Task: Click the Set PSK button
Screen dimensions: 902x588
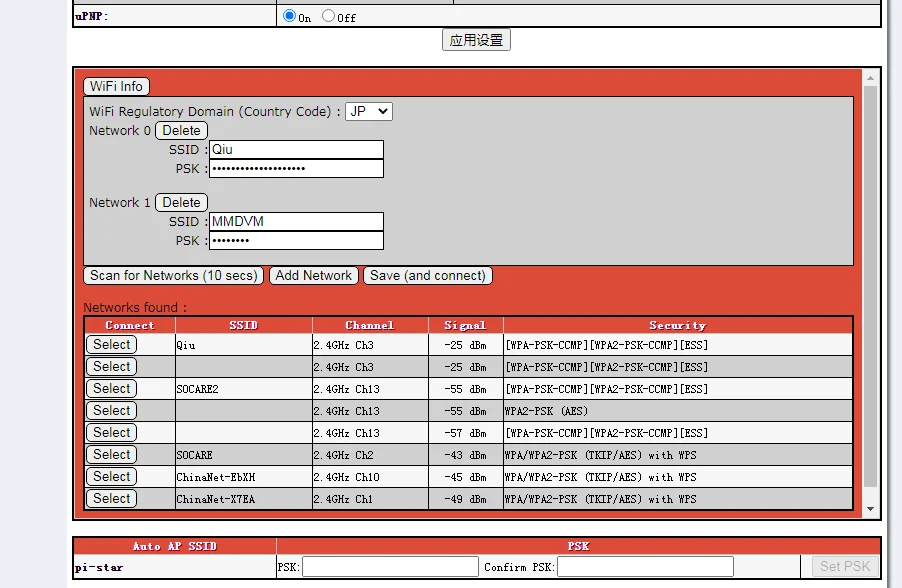Action: click(x=845, y=567)
